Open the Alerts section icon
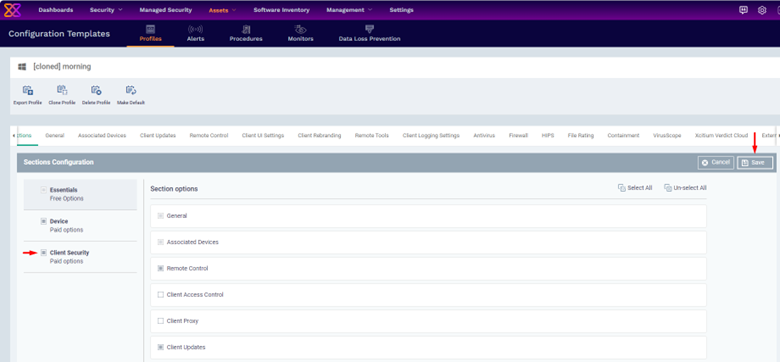Image resolution: width=780 pixels, height=362 pixels. [x=195, y=29]
